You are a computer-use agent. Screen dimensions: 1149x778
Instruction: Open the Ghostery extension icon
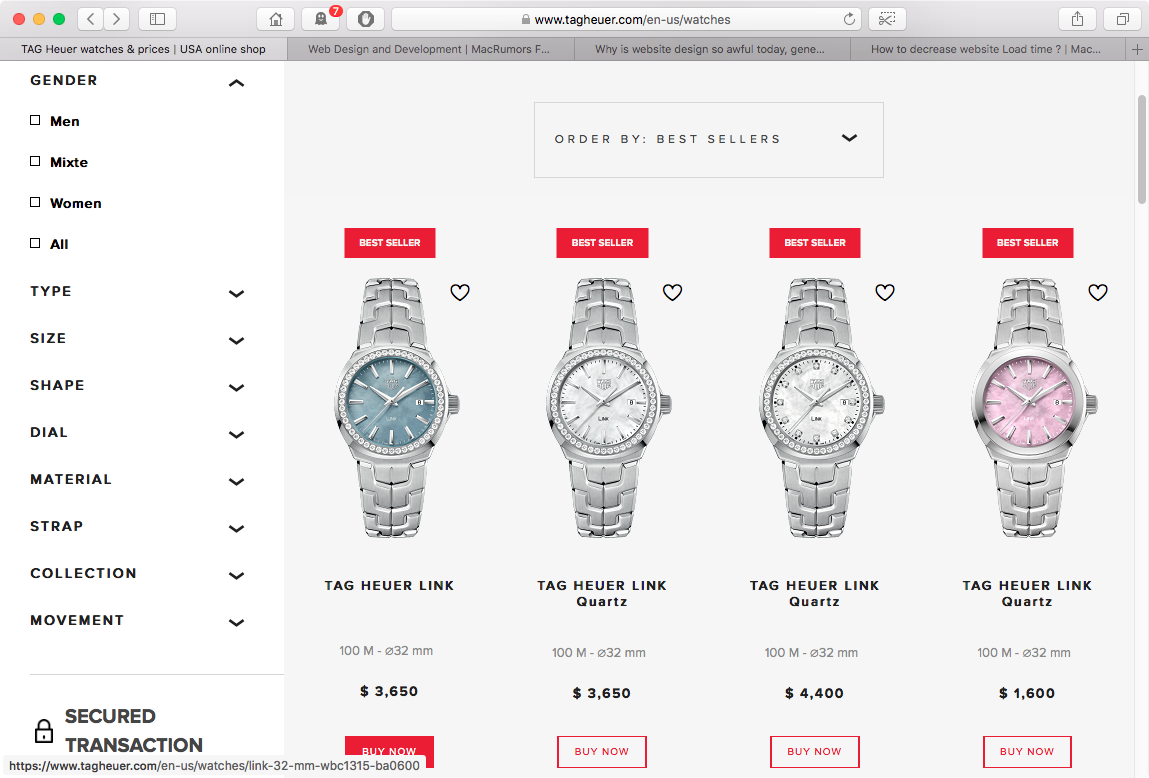tap(321, 19)
